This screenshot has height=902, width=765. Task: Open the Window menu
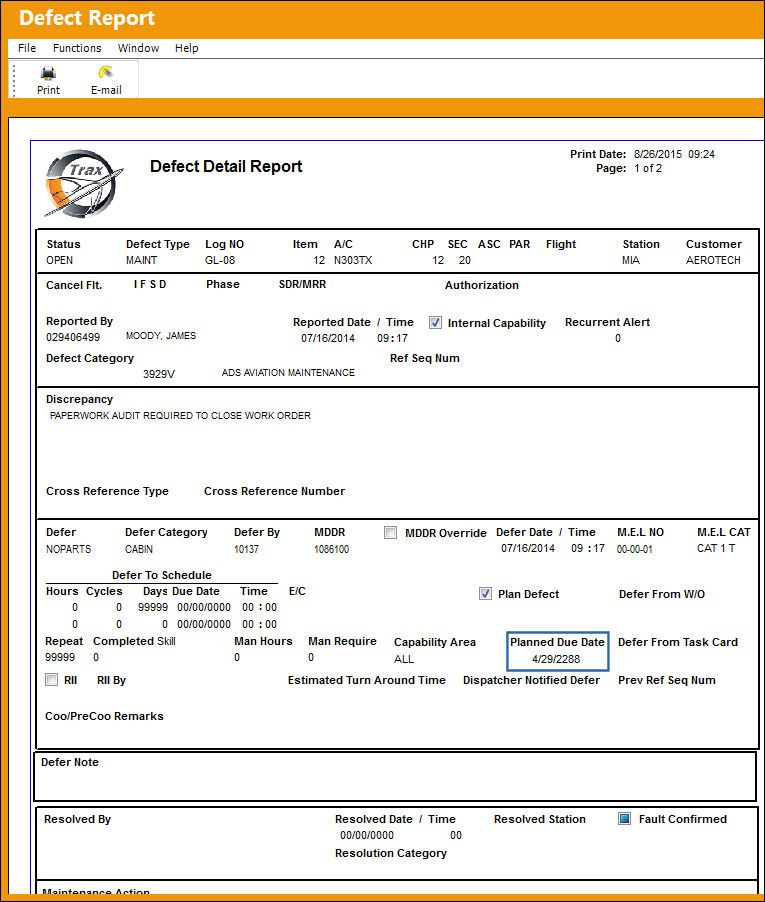[139, 48]
